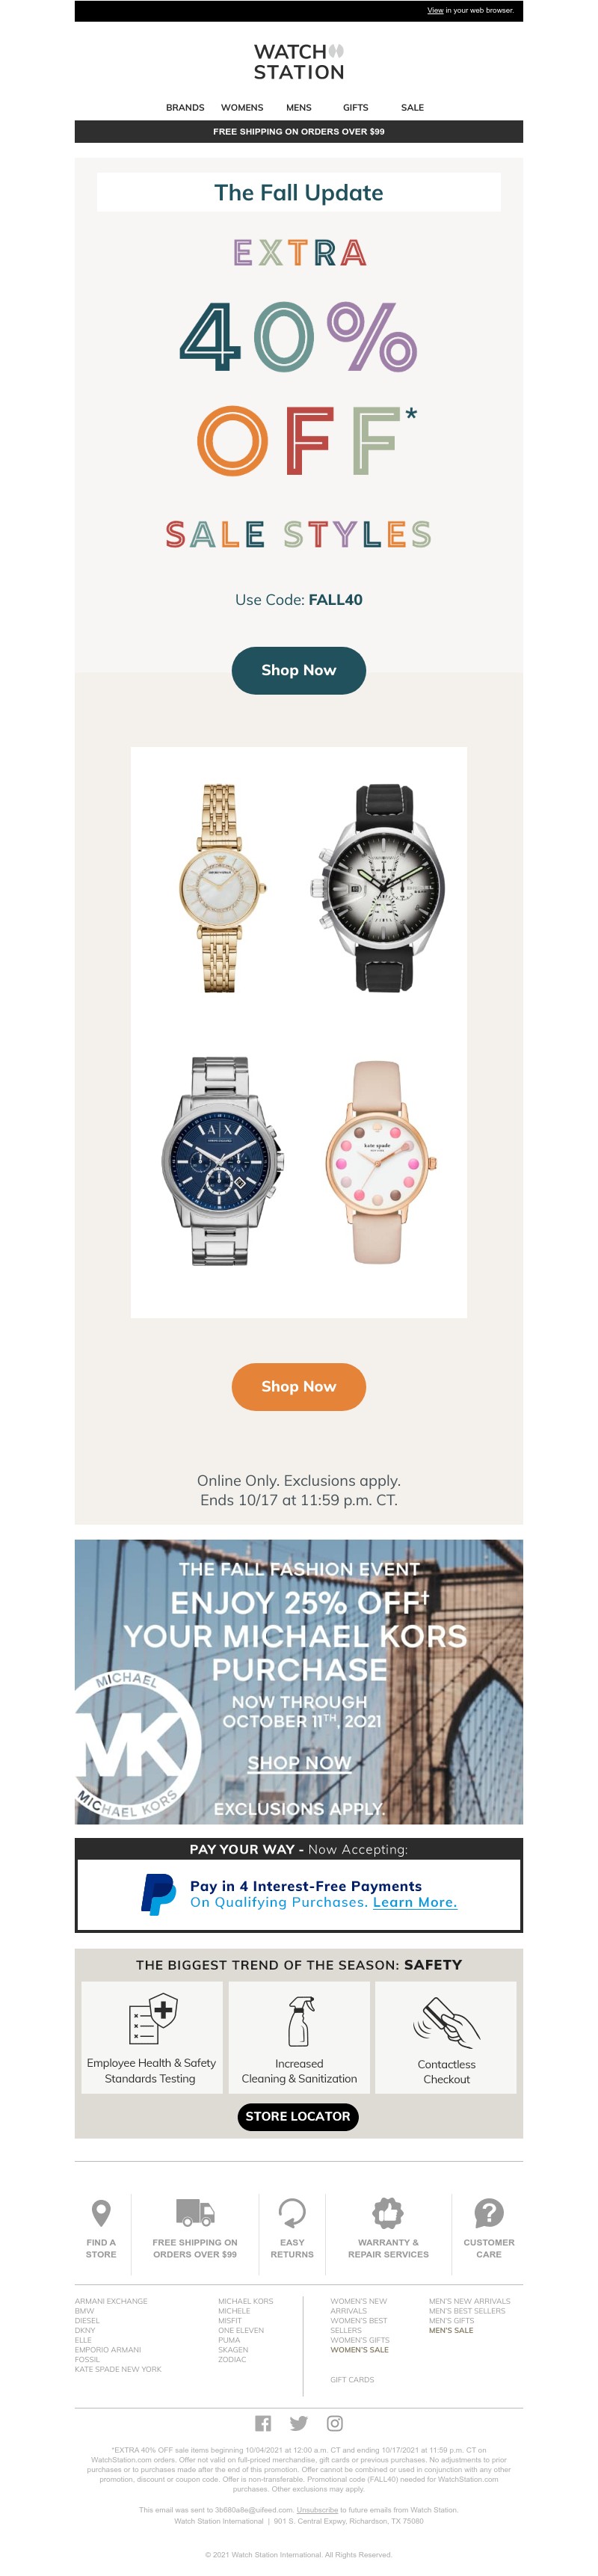
Task: Open the Instagram camera icon
Action: 335,2422
